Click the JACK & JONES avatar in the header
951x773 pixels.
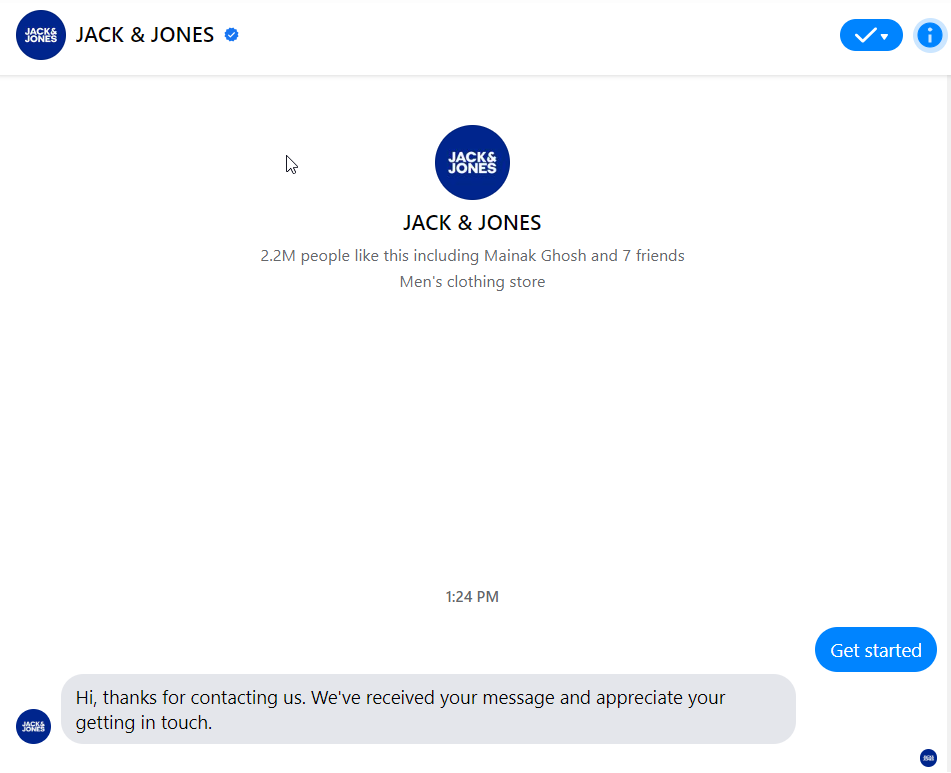click(x=40, y=35)
